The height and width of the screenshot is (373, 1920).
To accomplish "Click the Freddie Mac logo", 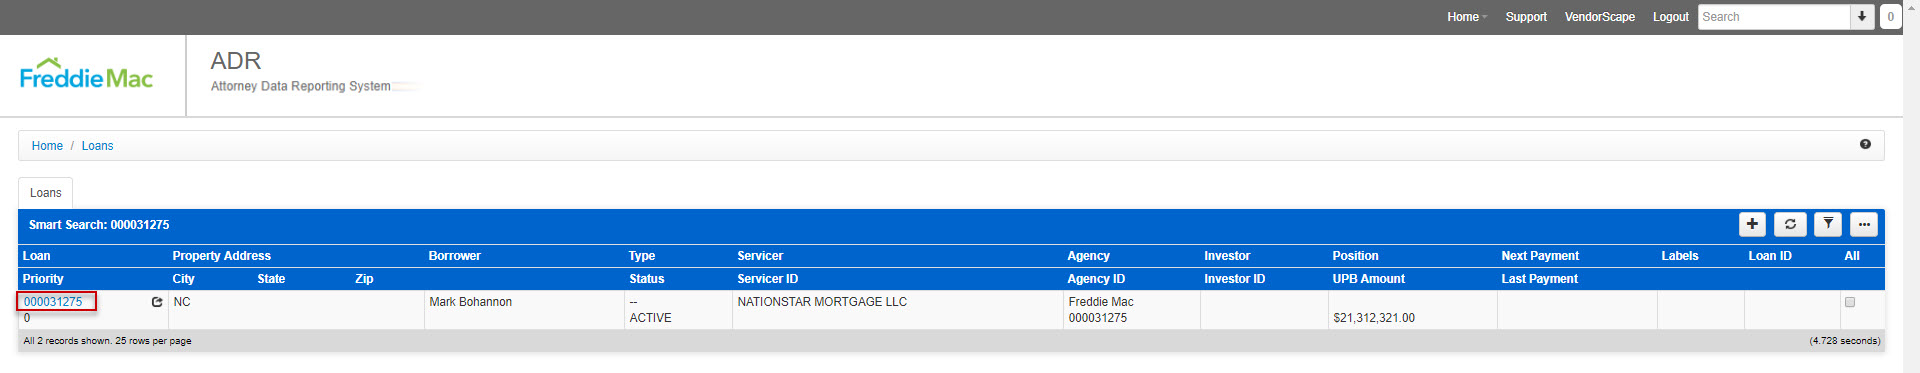I will coord(86,75).
